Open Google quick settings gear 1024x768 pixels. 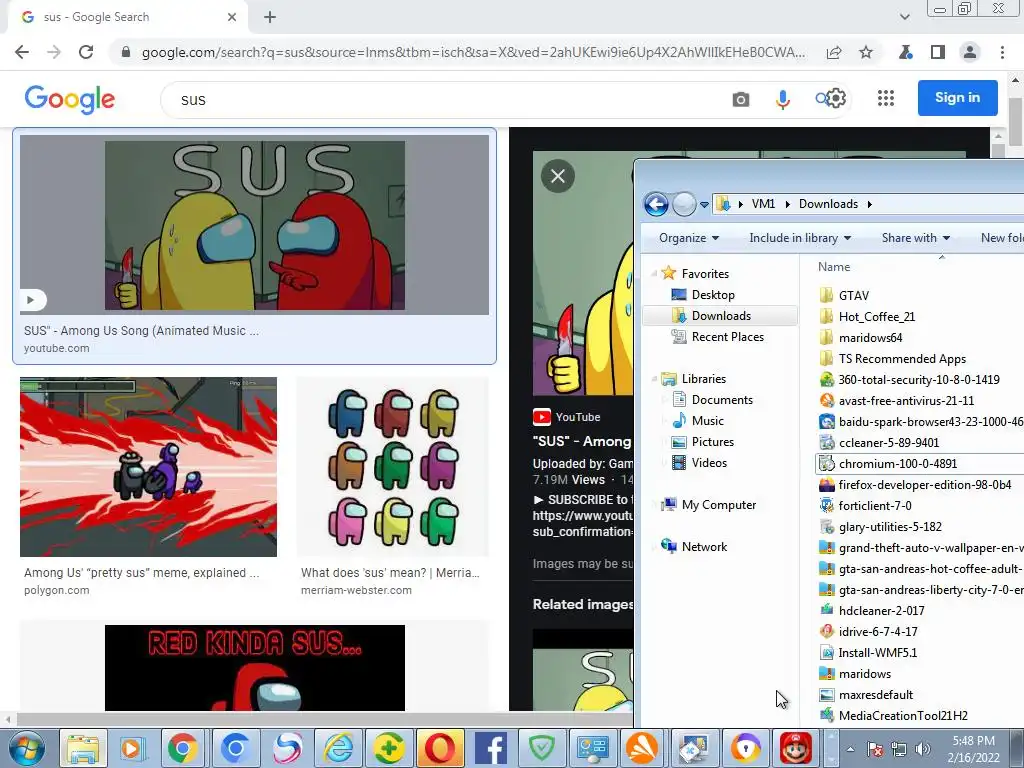836,99
